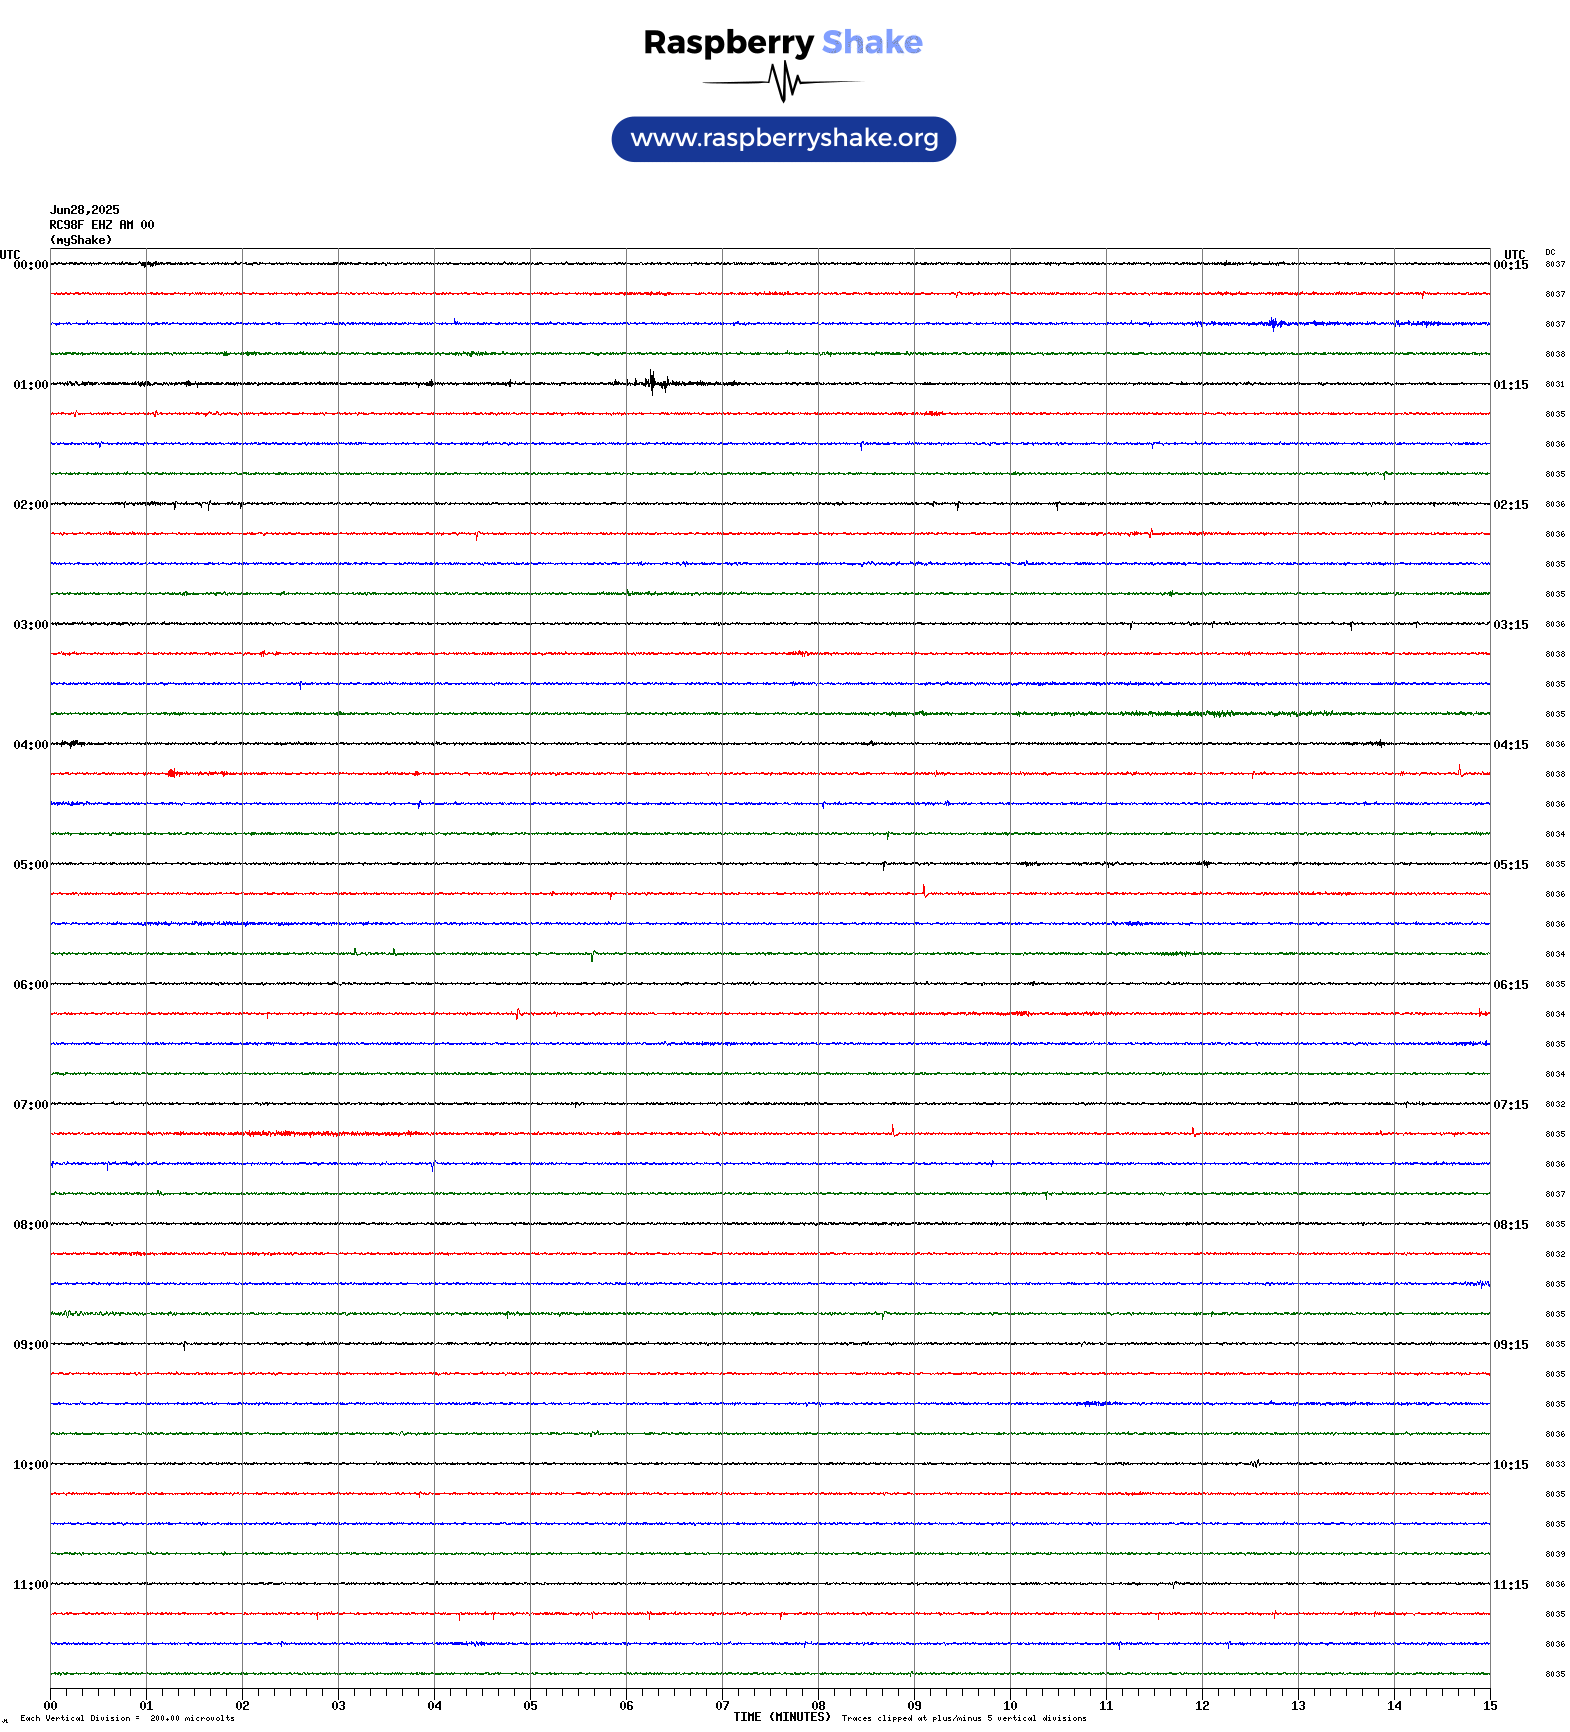
Task: Click the 10:15 label on the right axis
Action: (x=1511, y=1465)
